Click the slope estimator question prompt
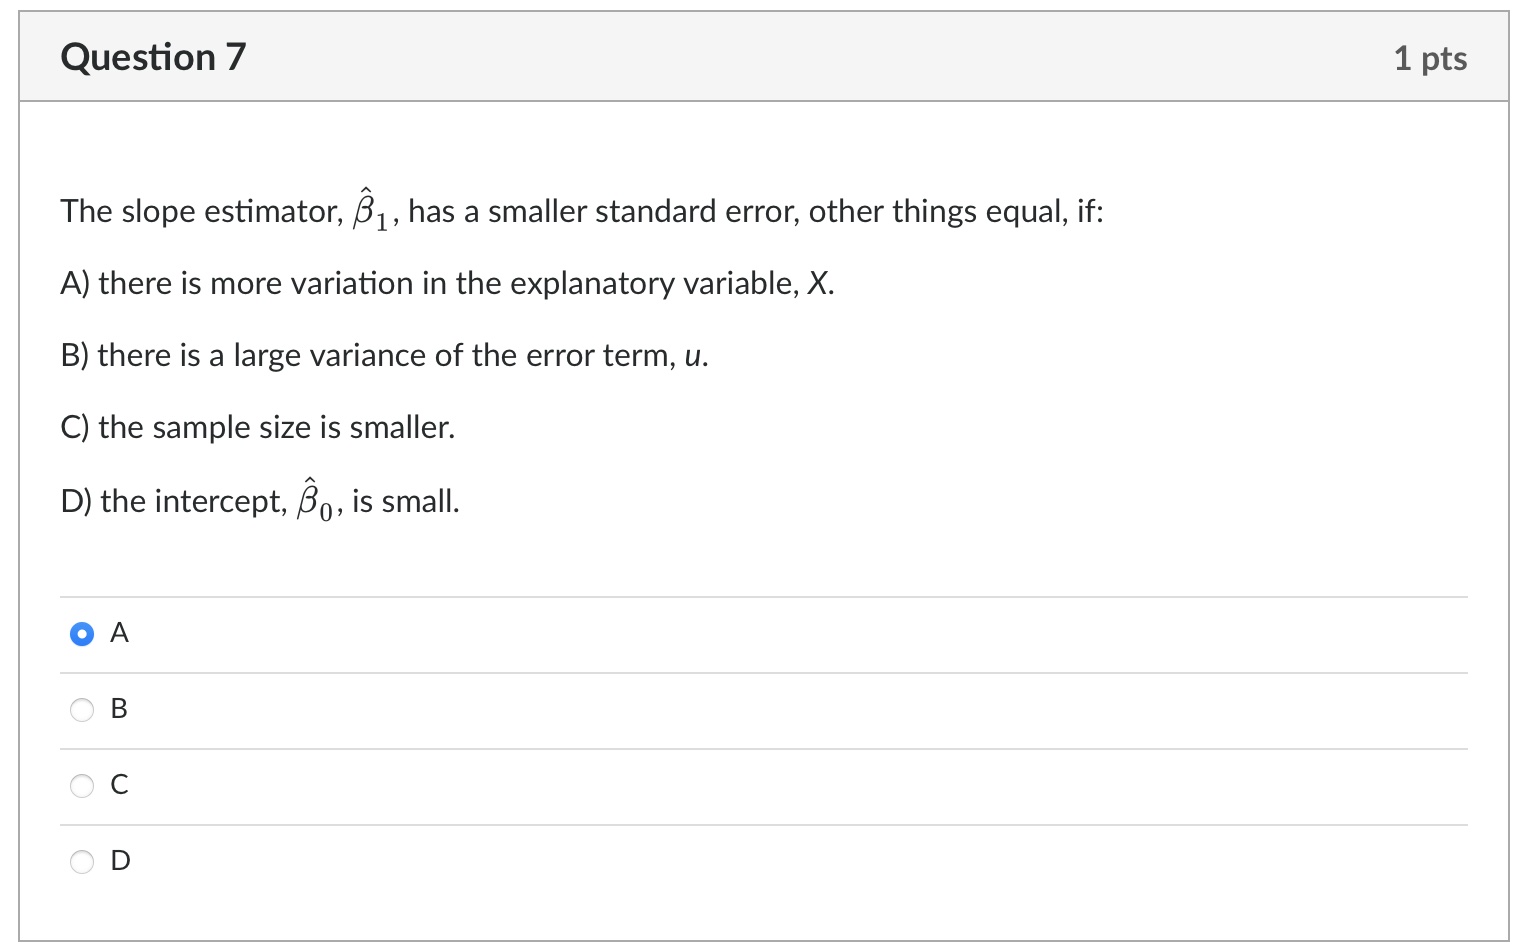Screen dimensions: 1522x950 tap(580, 210)
